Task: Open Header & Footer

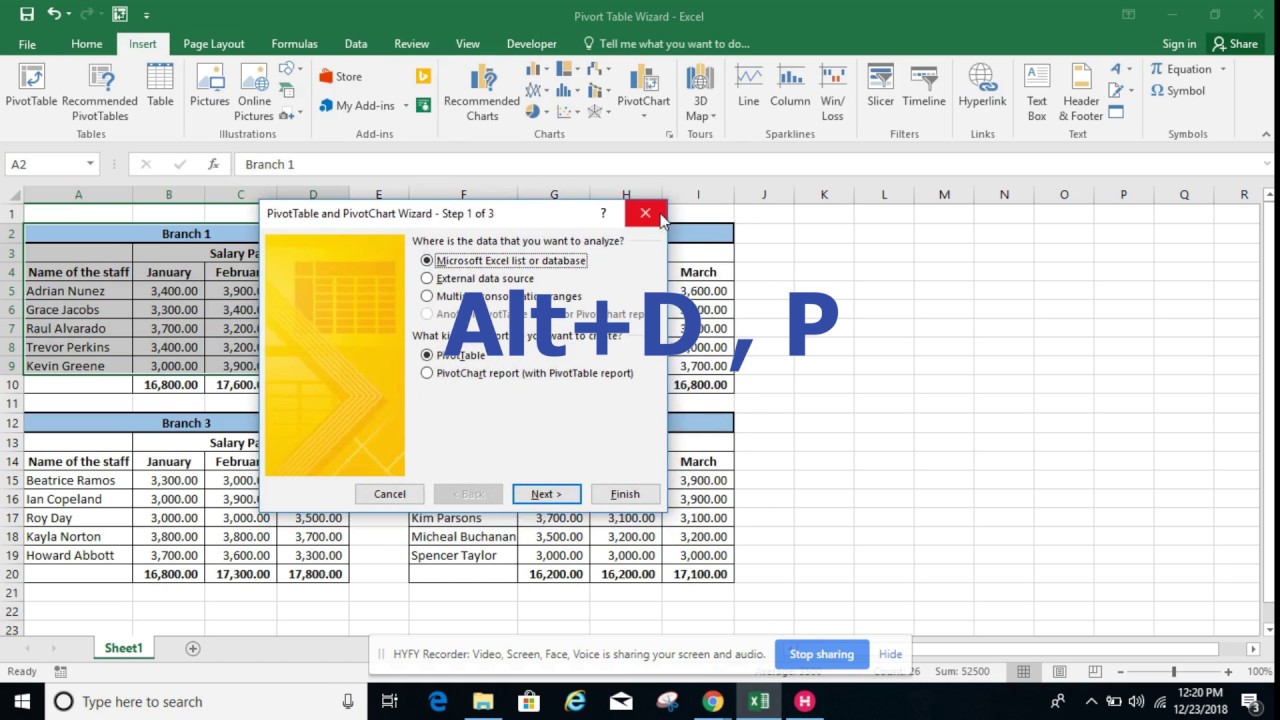Action: tap(1081, 92)
